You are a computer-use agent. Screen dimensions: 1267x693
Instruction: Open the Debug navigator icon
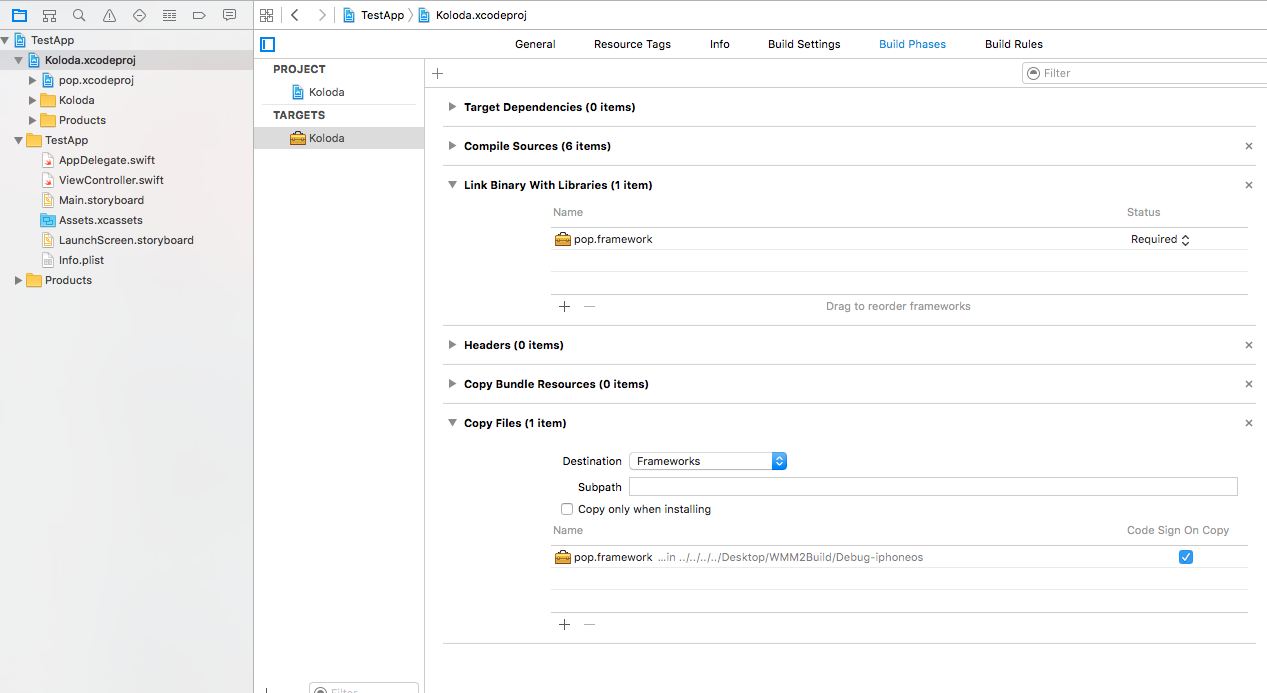169,15
